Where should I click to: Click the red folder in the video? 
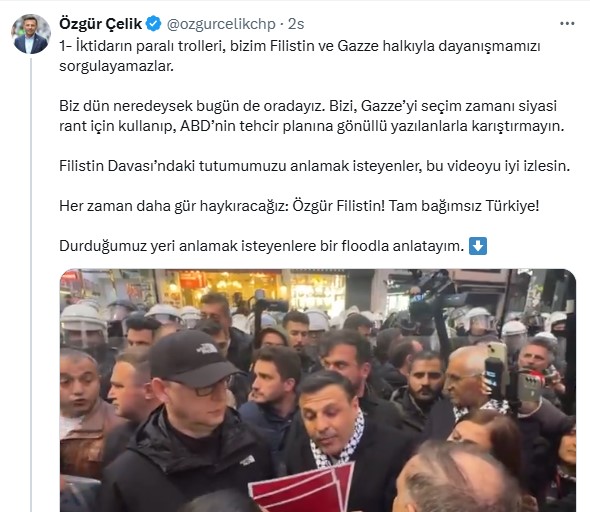click(x=303, y=487)
